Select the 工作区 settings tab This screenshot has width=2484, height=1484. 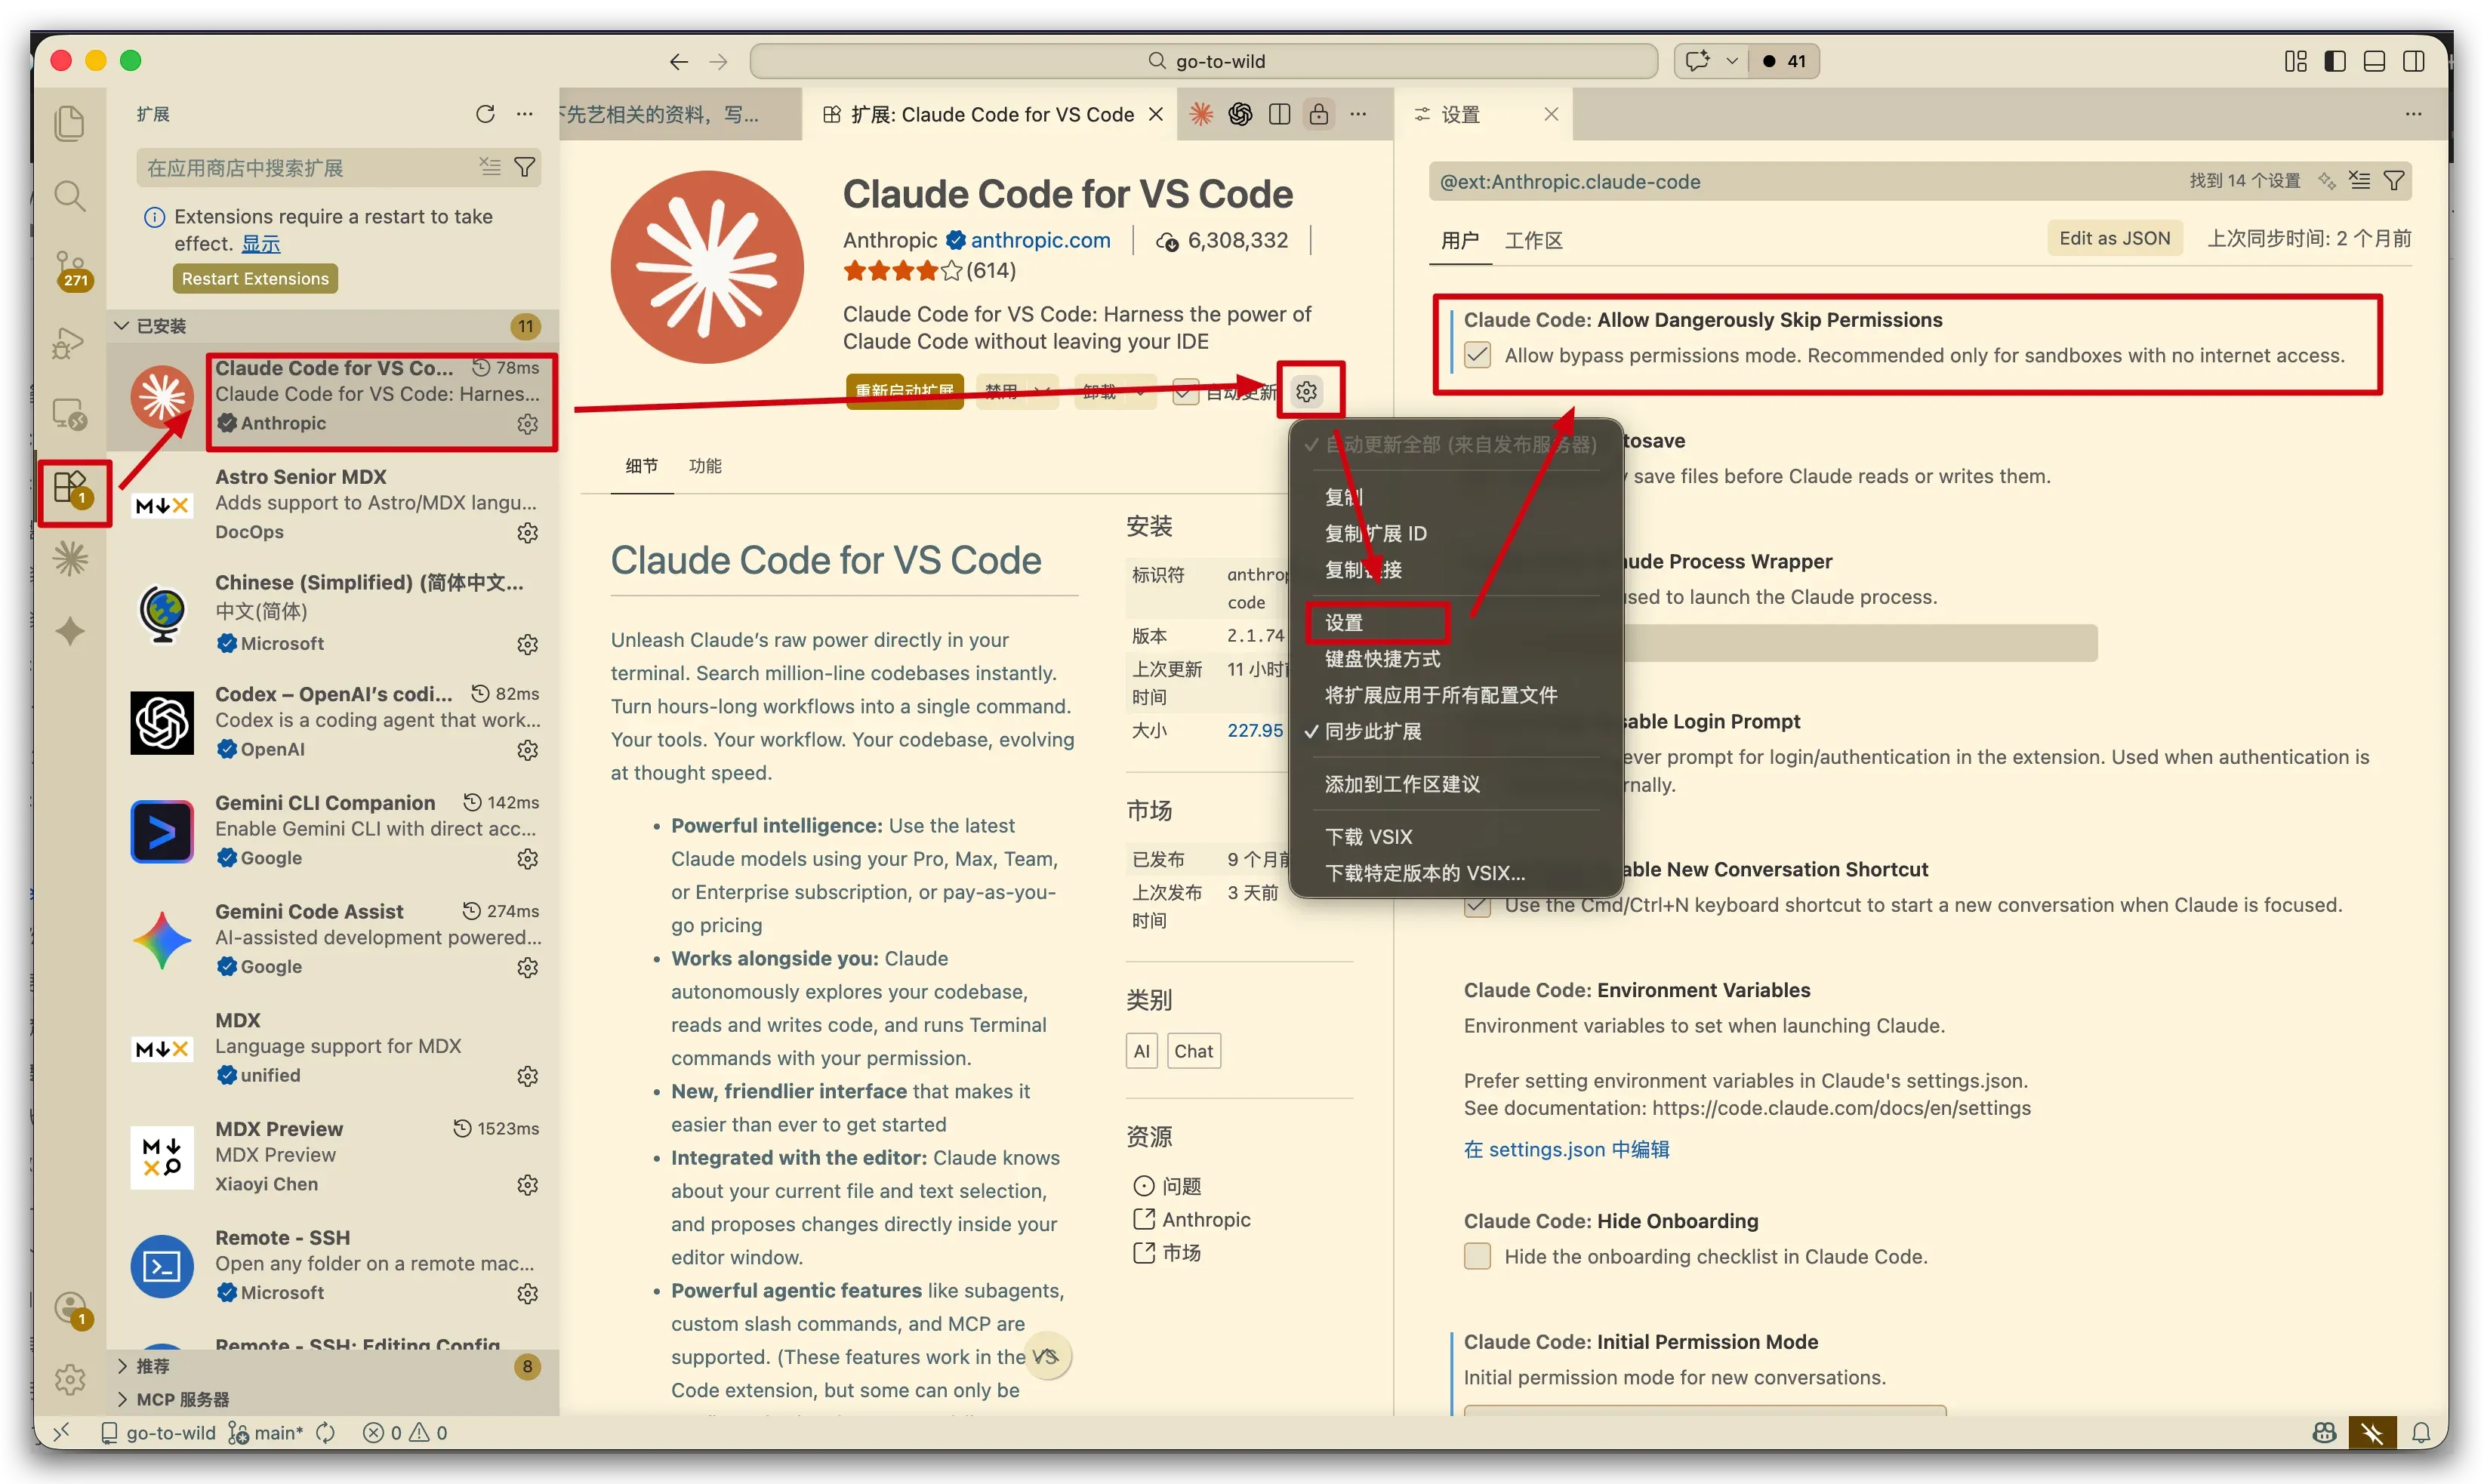click(1533, 240)
